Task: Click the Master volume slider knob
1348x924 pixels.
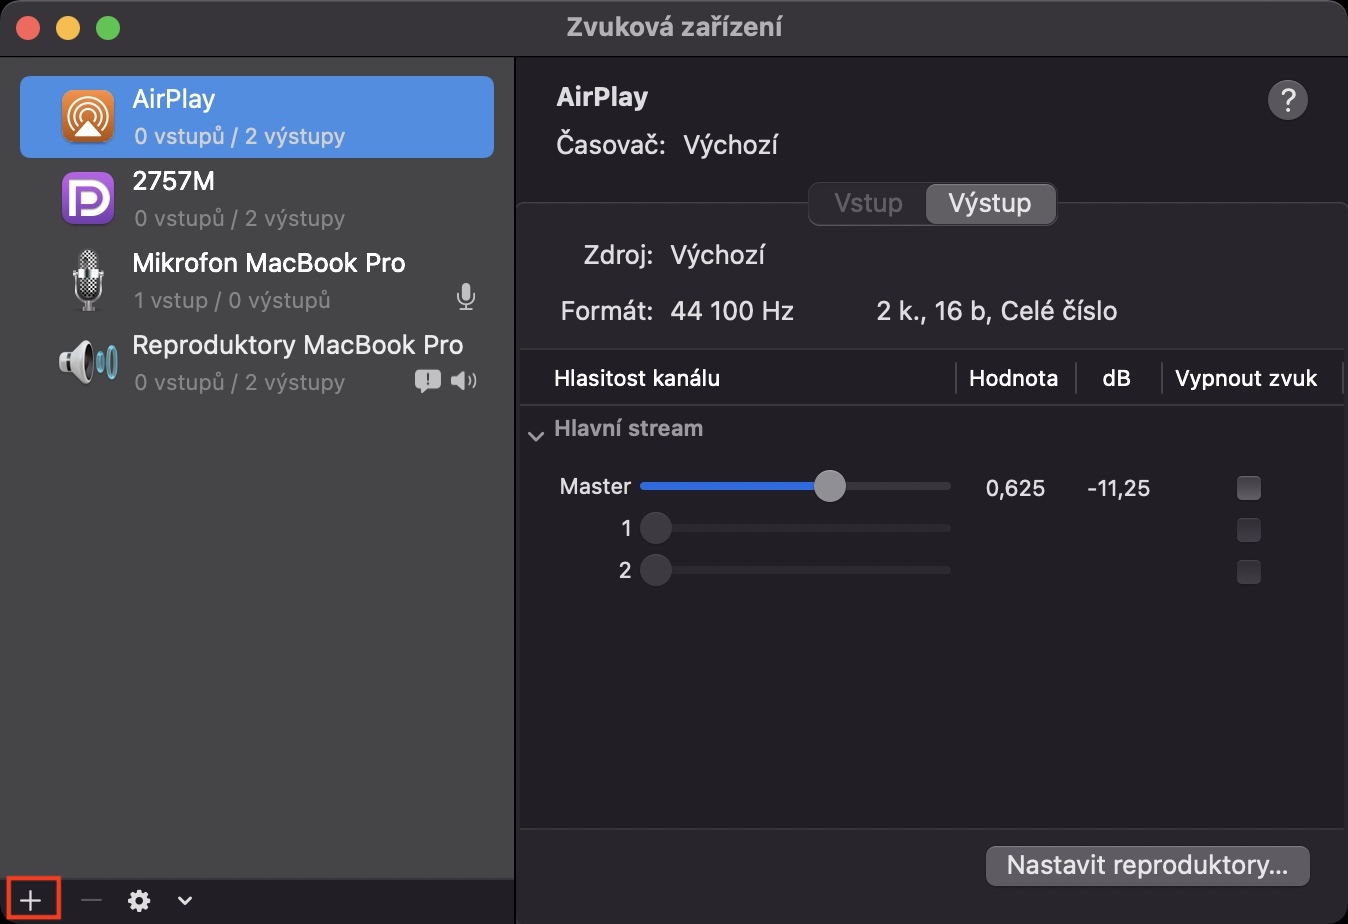Action: click(x=829, y=487)
